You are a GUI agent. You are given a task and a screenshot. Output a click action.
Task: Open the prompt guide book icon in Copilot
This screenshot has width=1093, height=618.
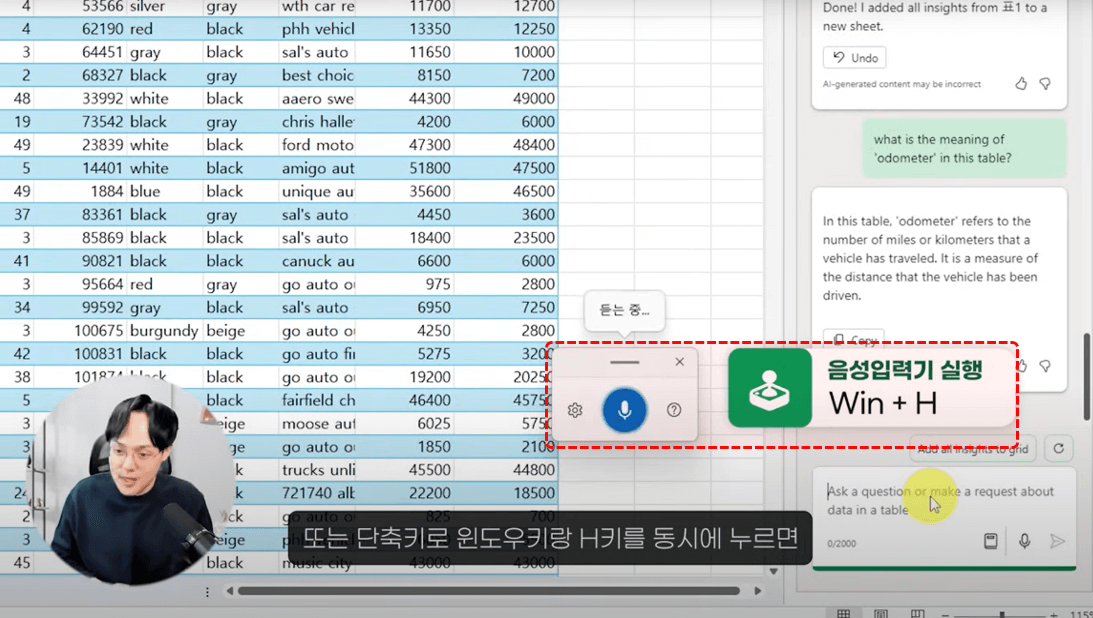click(x=990, y=540)
